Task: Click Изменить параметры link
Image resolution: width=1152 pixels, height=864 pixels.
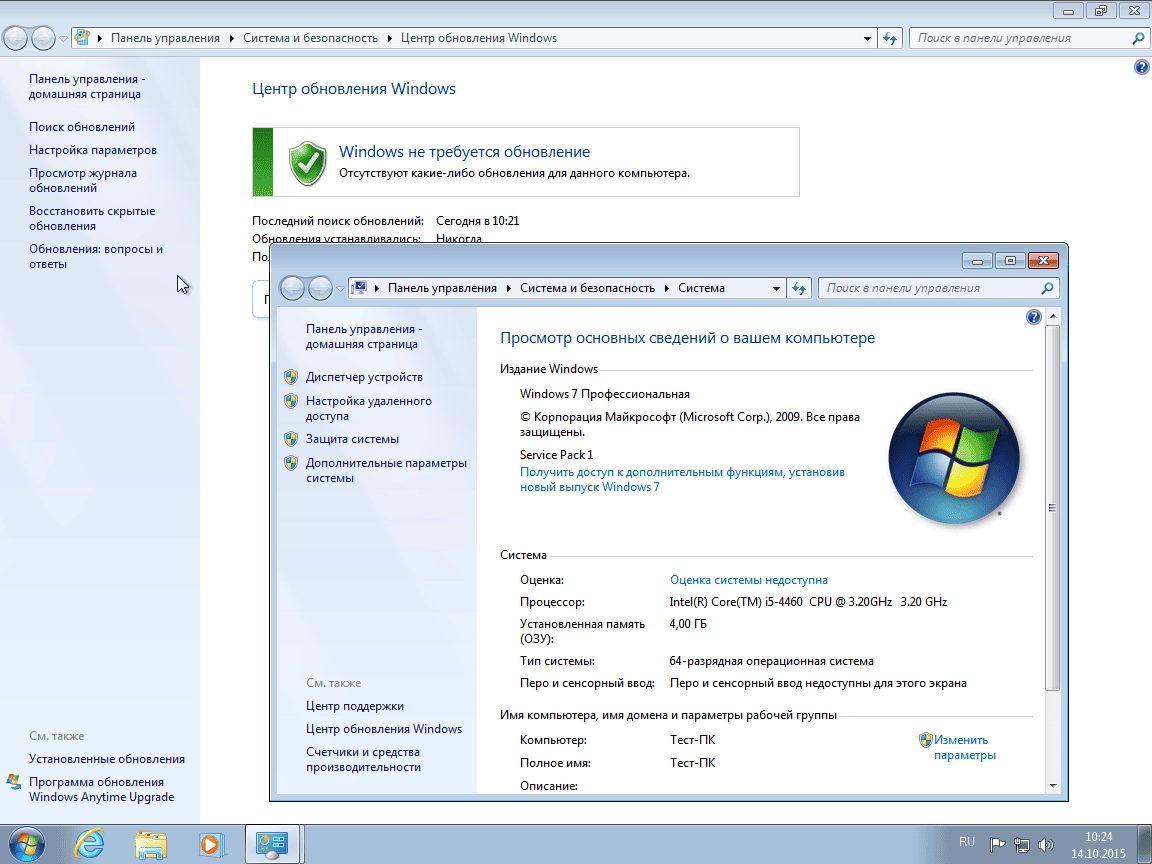Action: [x=964, y=747]
